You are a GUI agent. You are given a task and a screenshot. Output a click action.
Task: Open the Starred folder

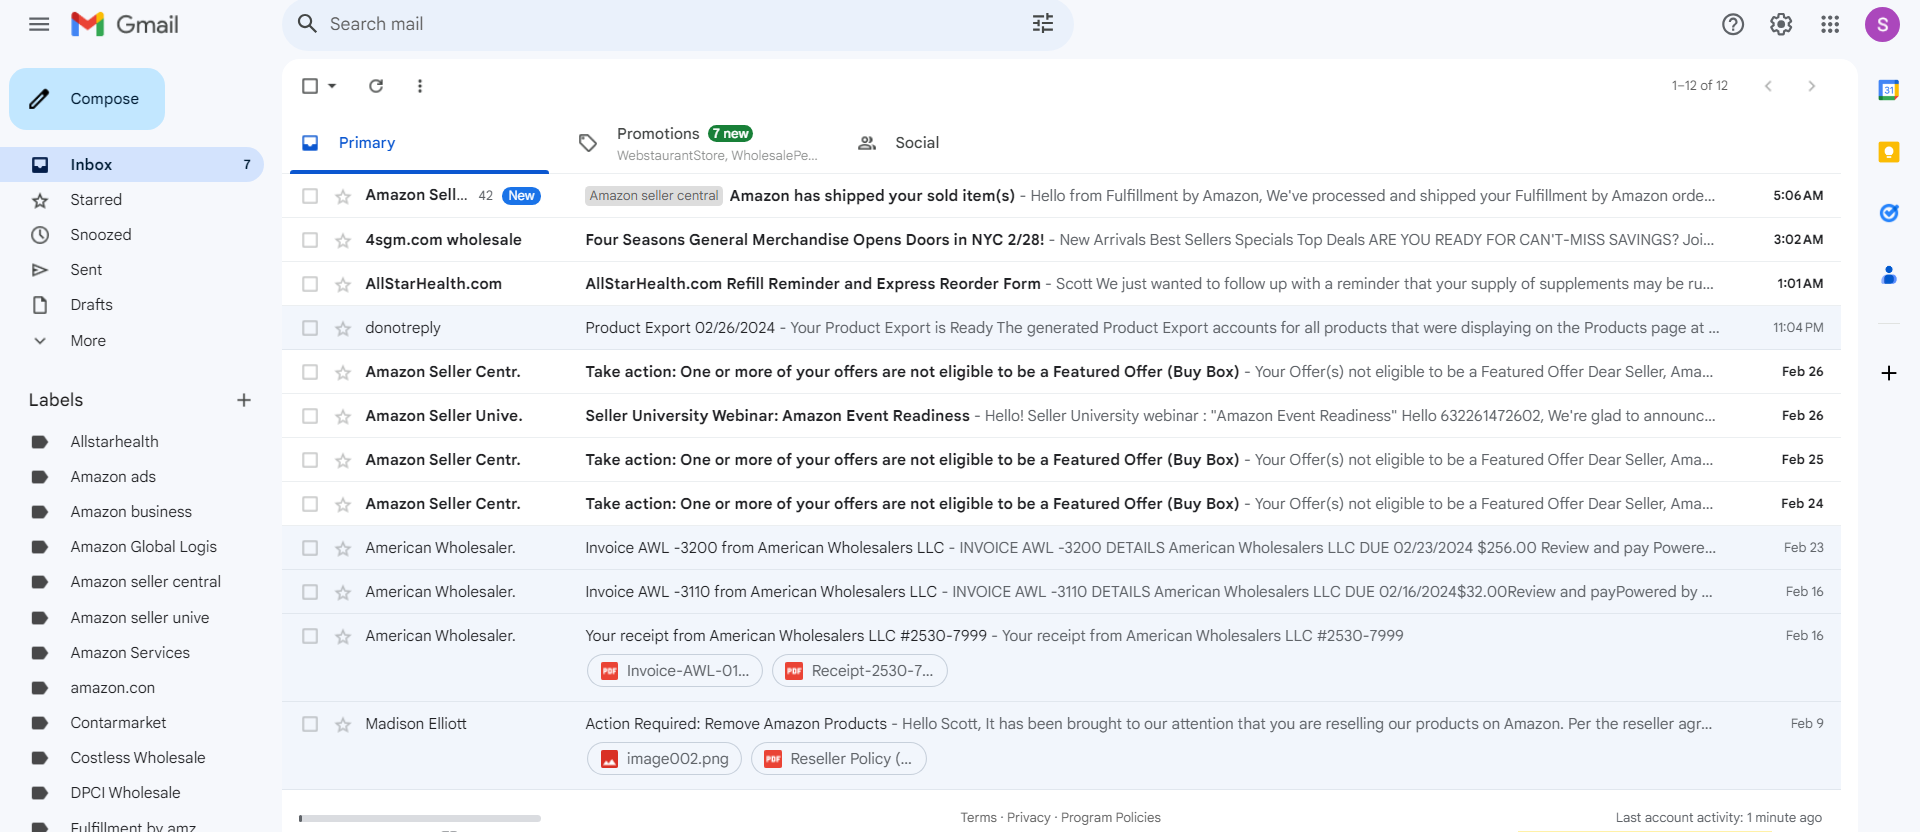pos(132,200)
